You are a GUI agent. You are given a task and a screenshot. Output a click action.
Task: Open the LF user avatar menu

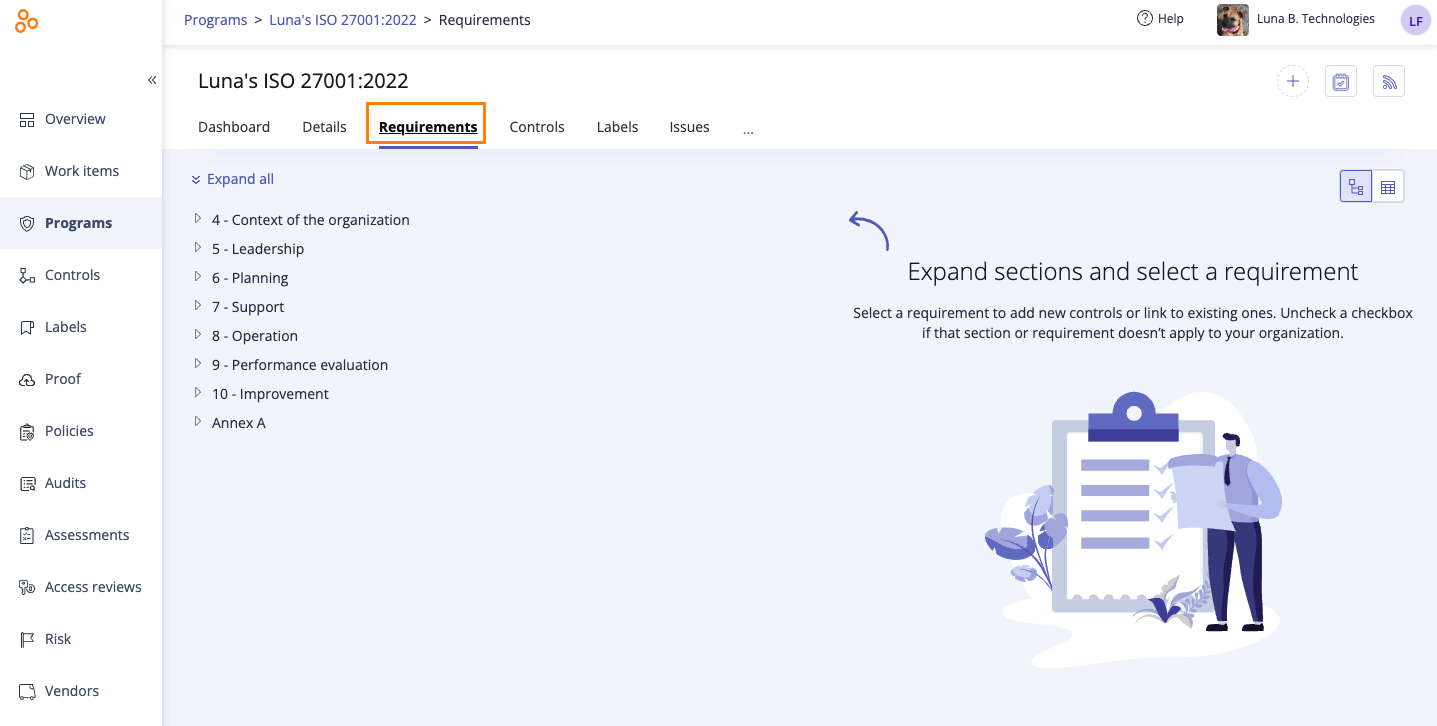[1416, 20]
